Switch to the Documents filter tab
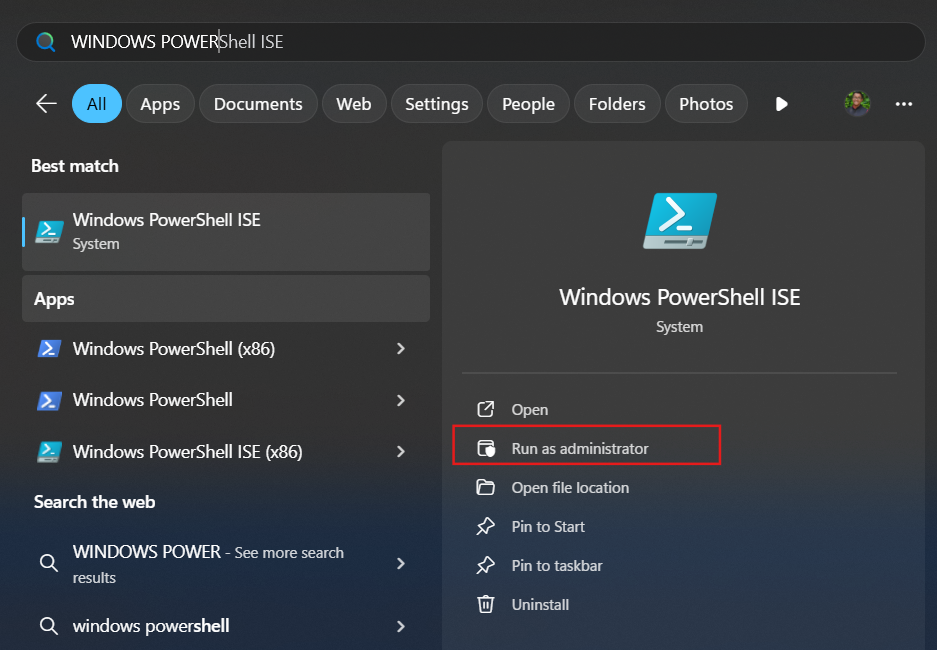937x650 pixels. click(x=258, y=104)
